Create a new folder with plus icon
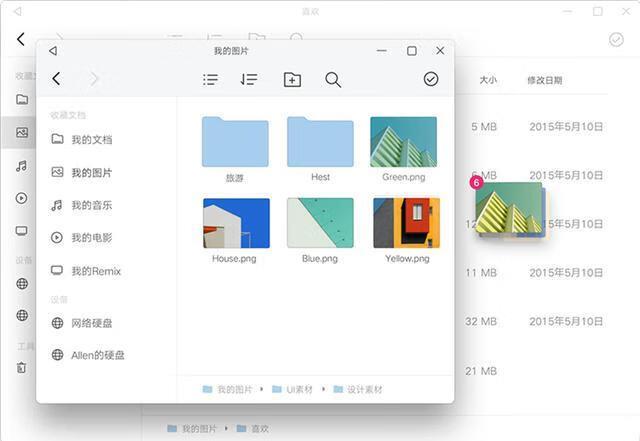Screen dimensions: 640x441 (292, 79)
